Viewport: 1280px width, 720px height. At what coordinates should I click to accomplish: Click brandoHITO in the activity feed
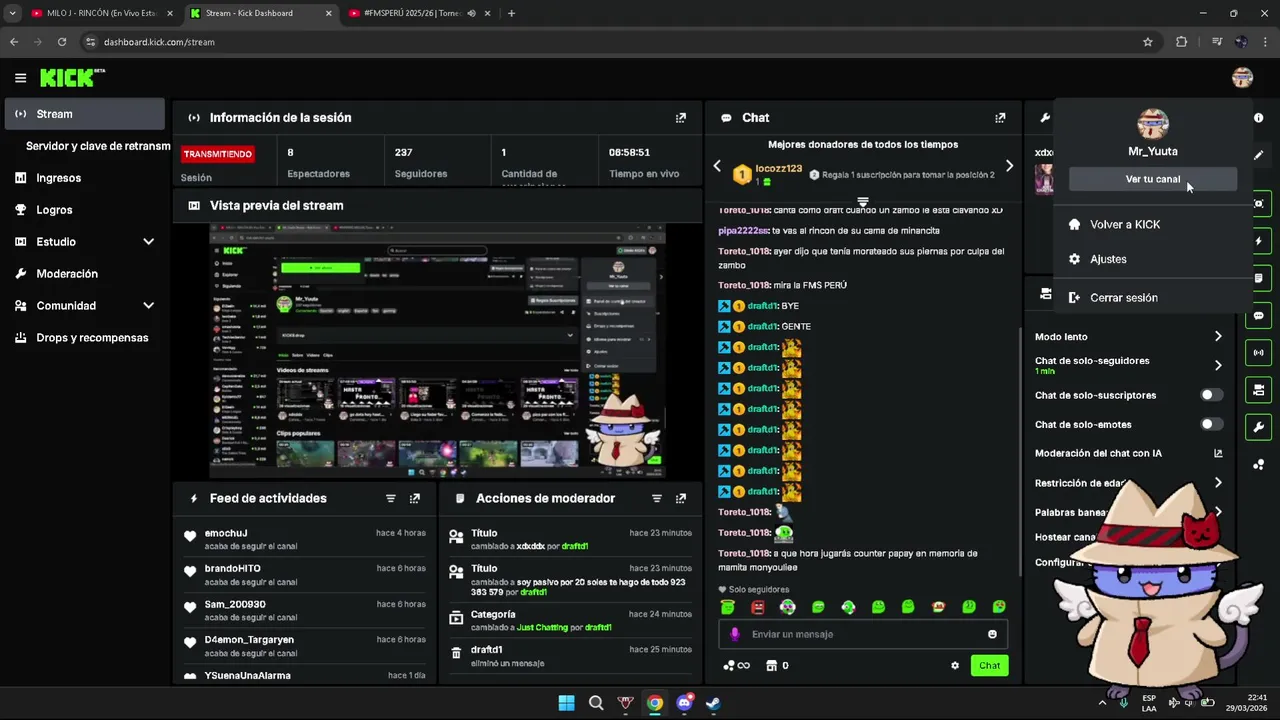[233, 569]
